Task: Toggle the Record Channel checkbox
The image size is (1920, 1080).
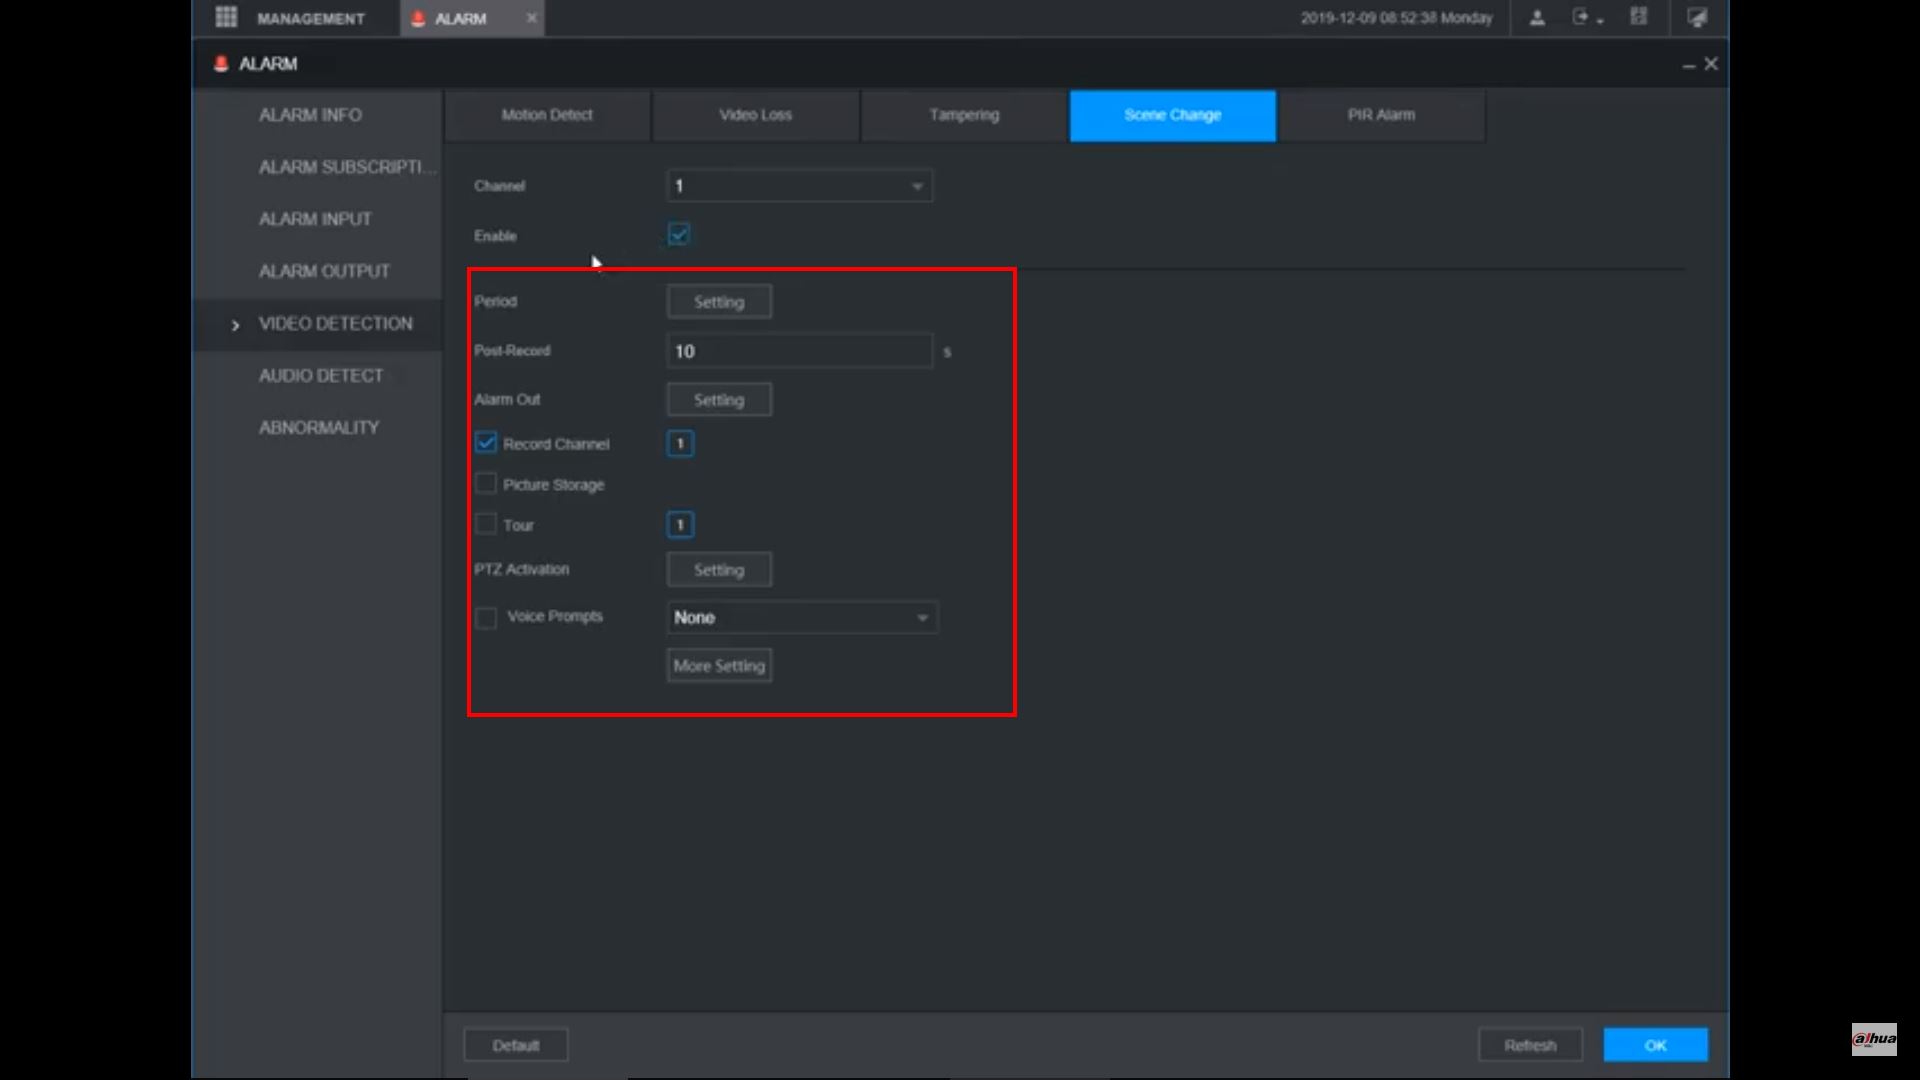Action: pyautogui.click(x=486, y=443)
